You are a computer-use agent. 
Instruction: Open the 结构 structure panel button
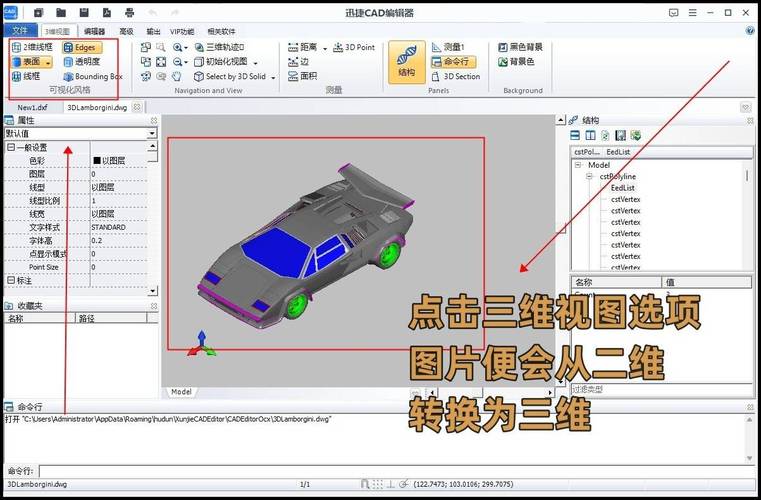click(x=406, y=61)
